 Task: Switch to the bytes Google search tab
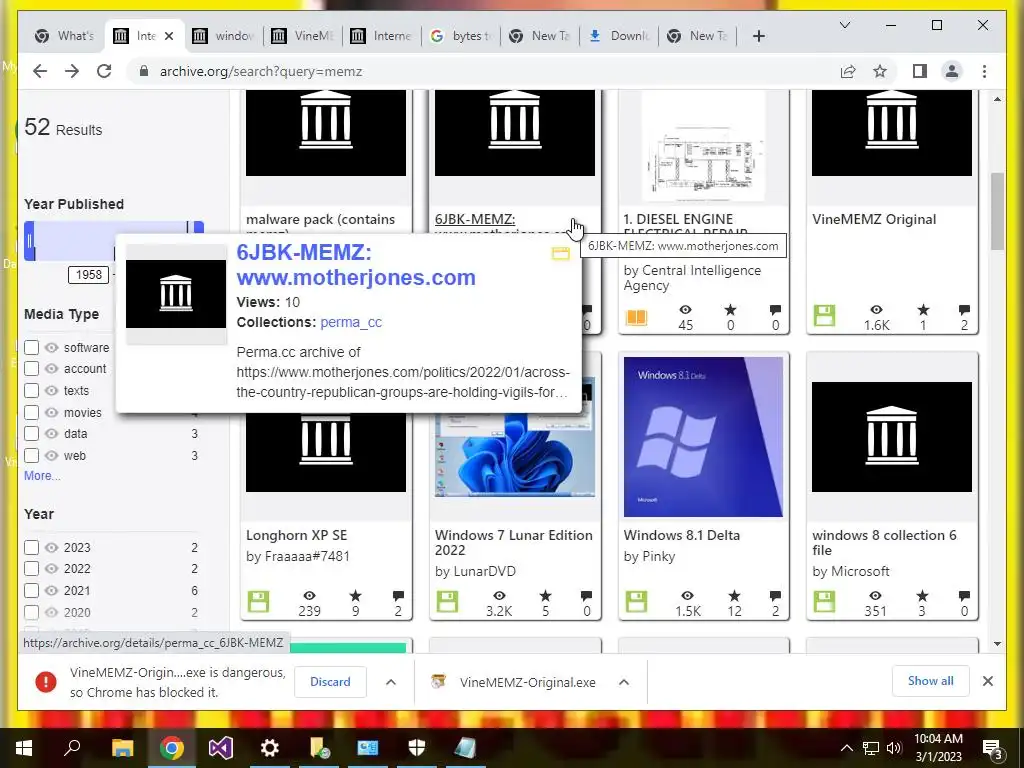click(x=461, y=36)
